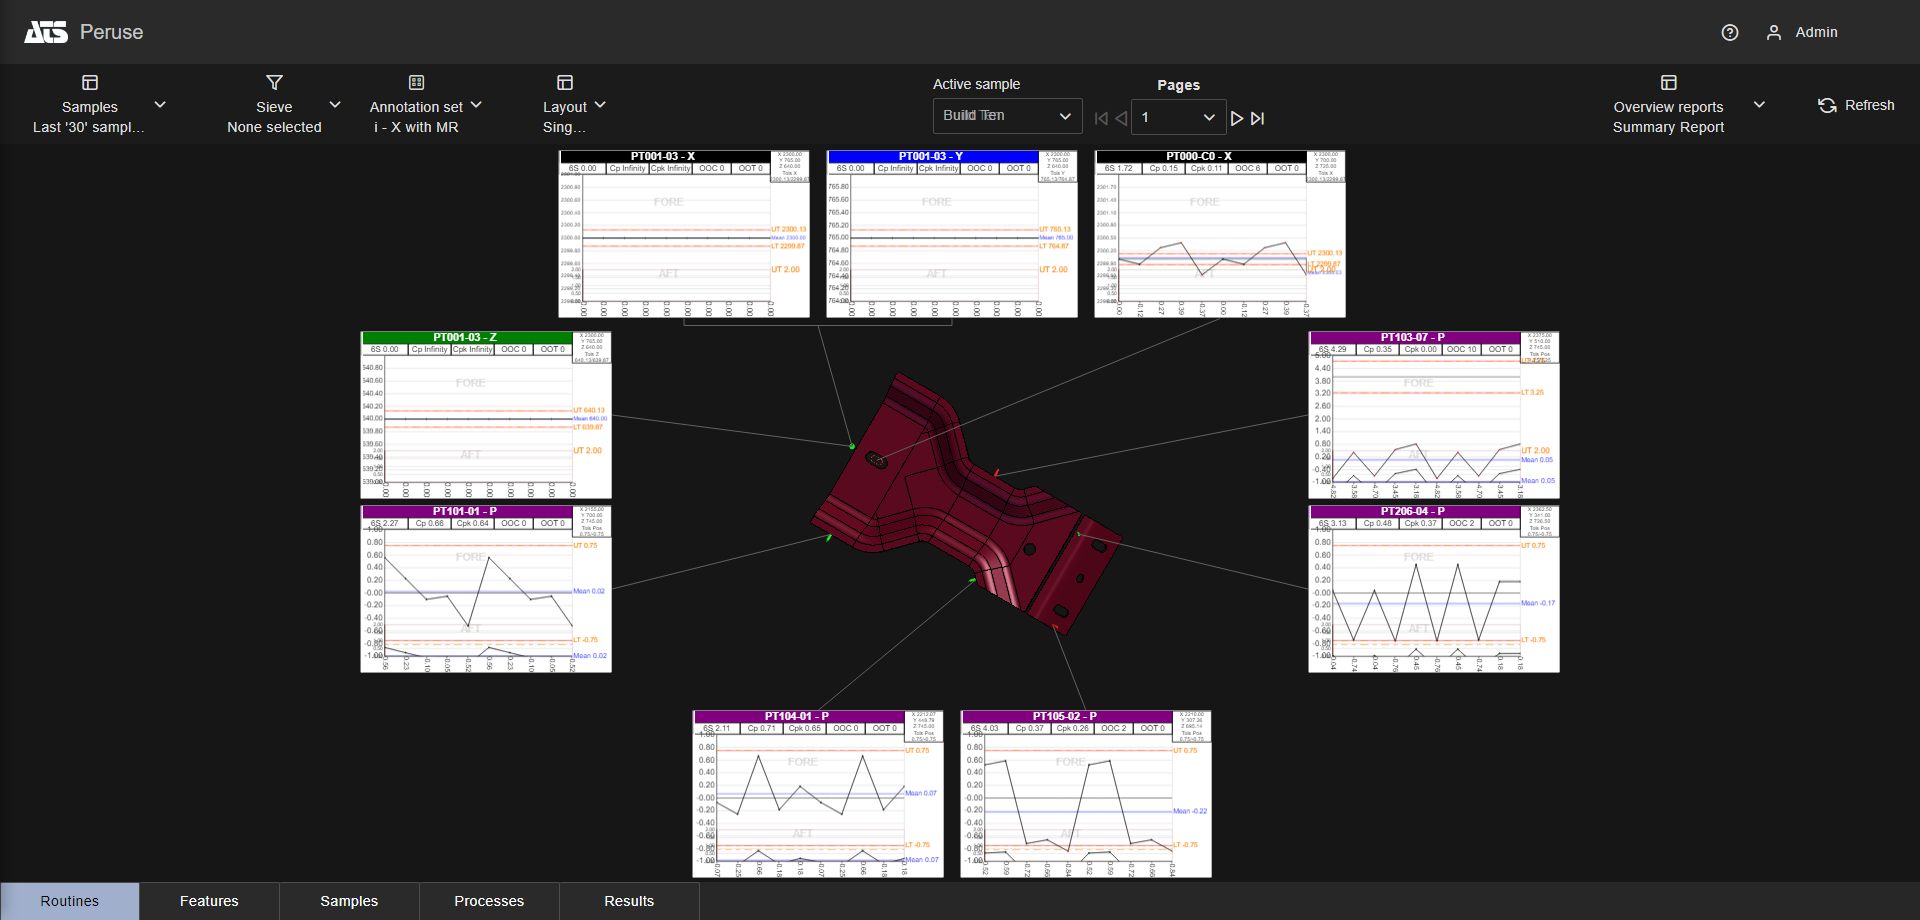Screen dimensions: 1920x920
Task: Switch to the Features tab
Action: pos(209,901)
